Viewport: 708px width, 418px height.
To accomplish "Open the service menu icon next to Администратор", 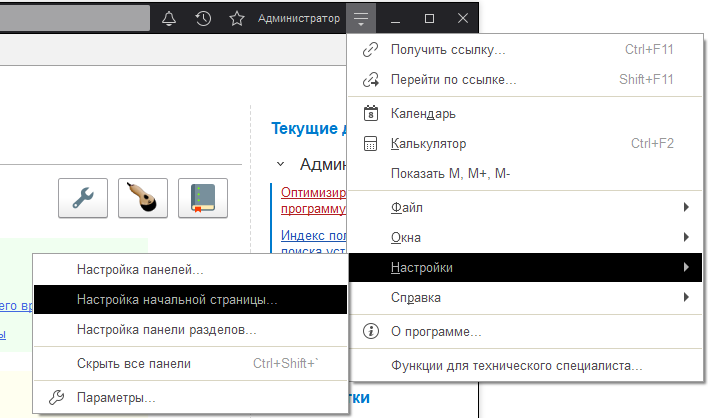I will click(x=362, y=19).
